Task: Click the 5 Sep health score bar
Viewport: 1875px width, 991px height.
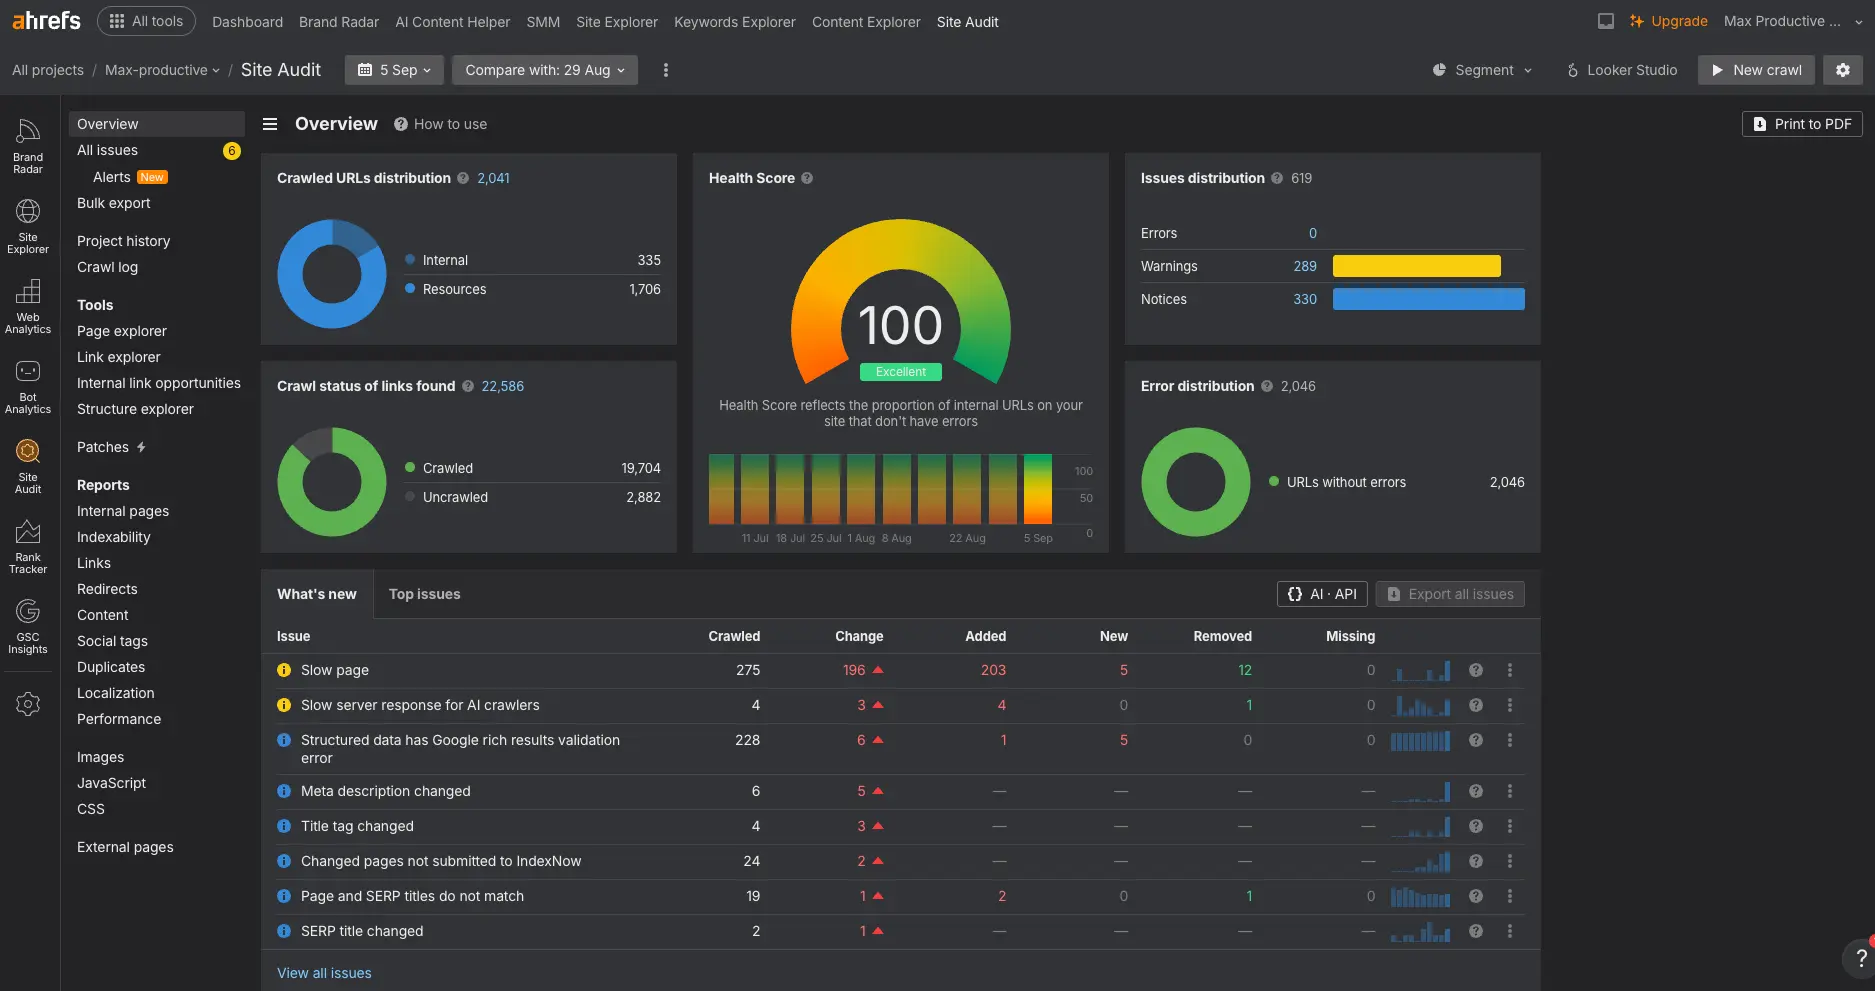Action: coord(1038,489)
